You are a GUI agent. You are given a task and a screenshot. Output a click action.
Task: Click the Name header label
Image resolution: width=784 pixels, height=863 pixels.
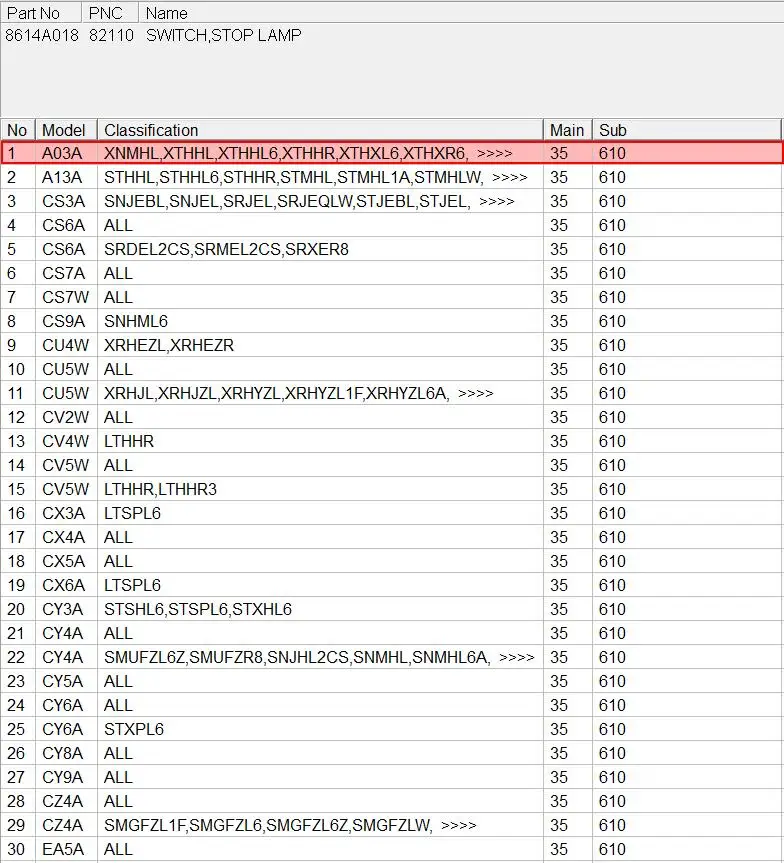[x=166, y=13]
